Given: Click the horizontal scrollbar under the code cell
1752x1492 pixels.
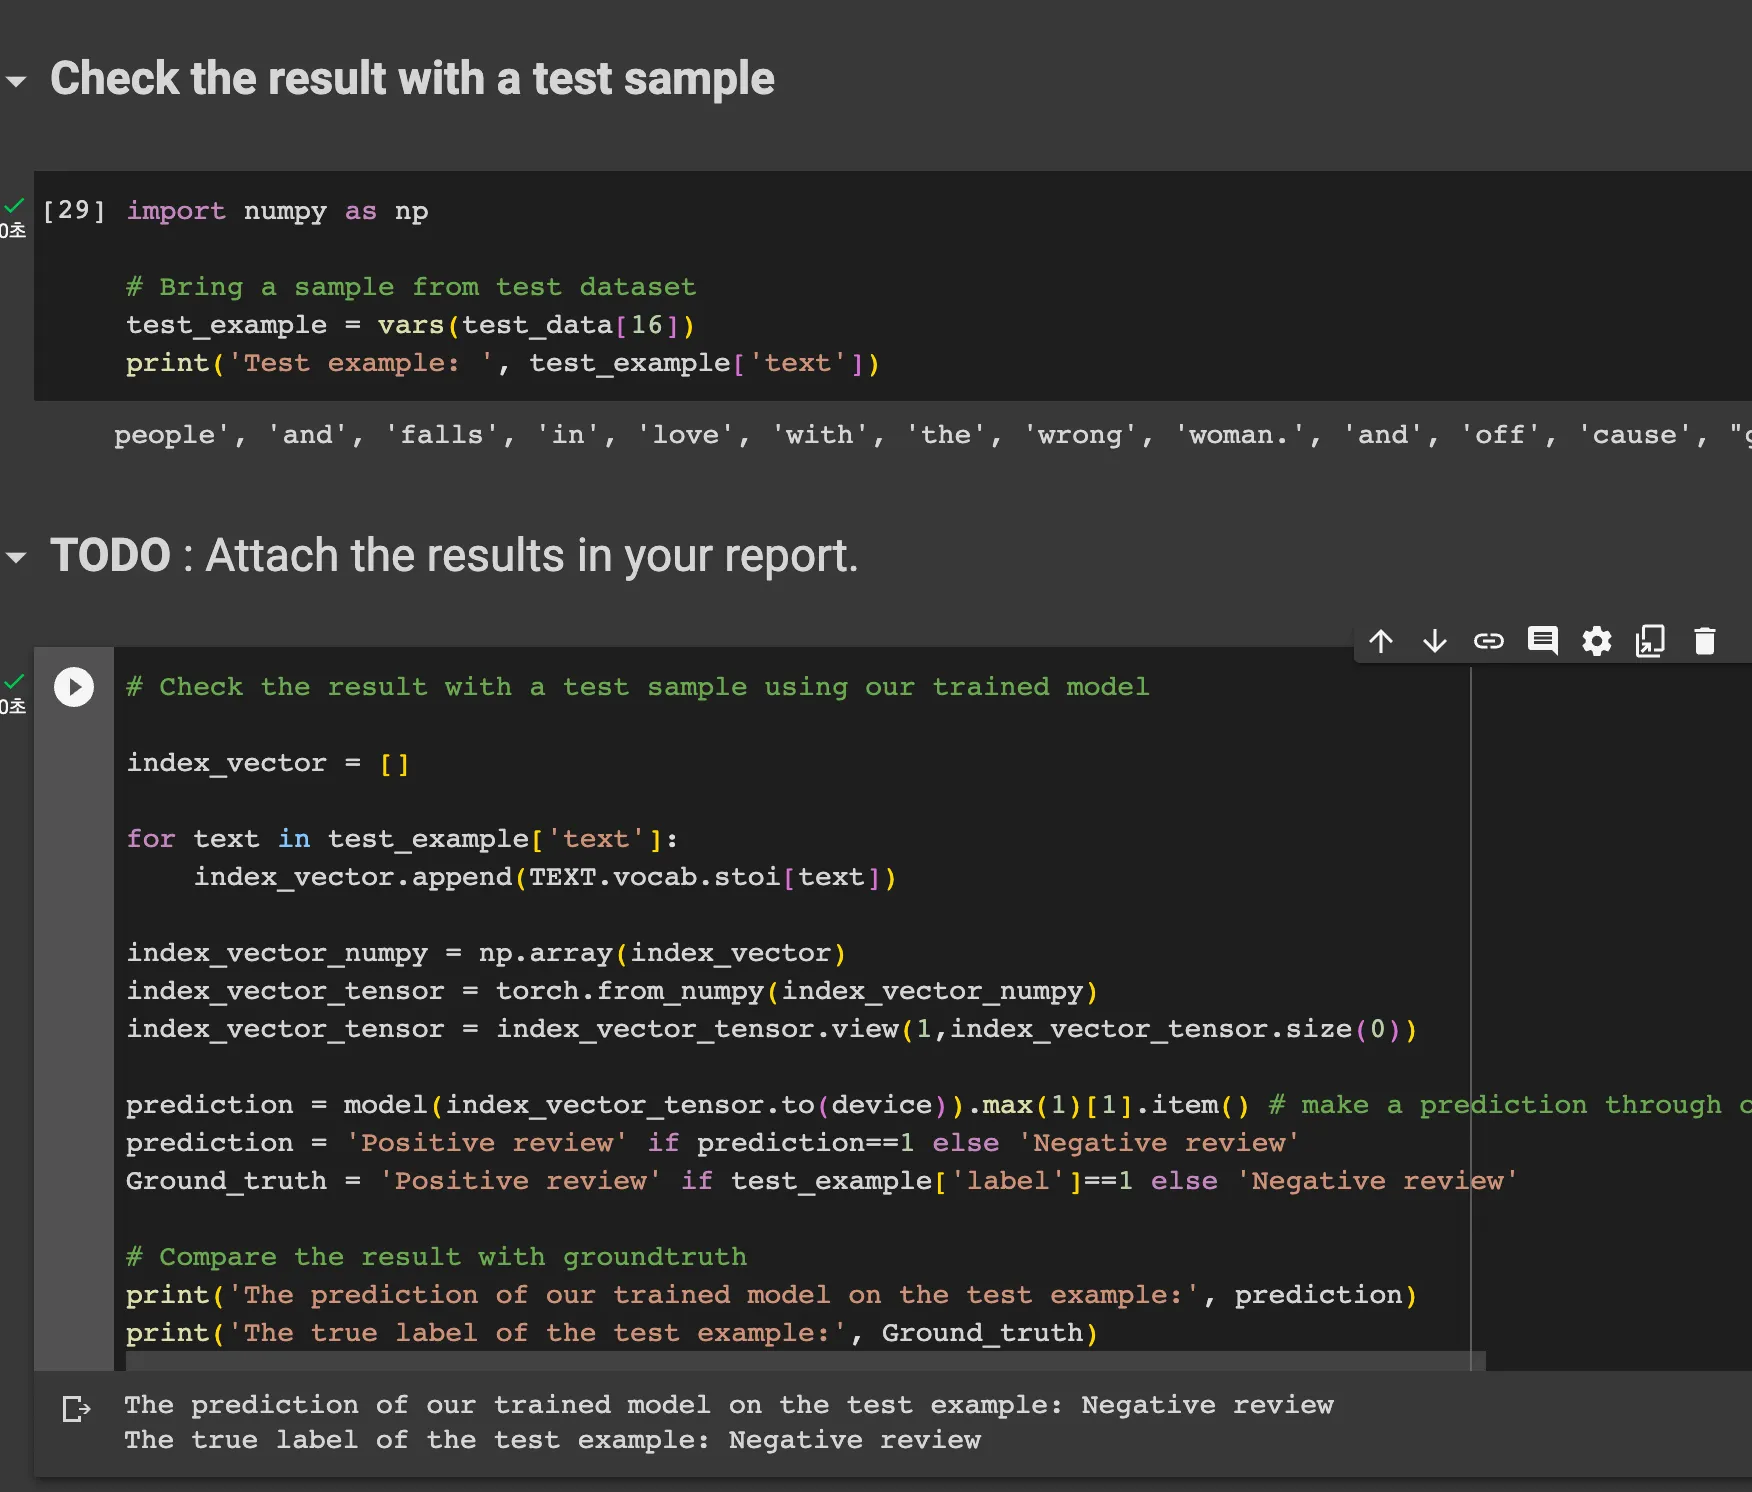Looking at the screenshot, I should tap(800, 1361).
